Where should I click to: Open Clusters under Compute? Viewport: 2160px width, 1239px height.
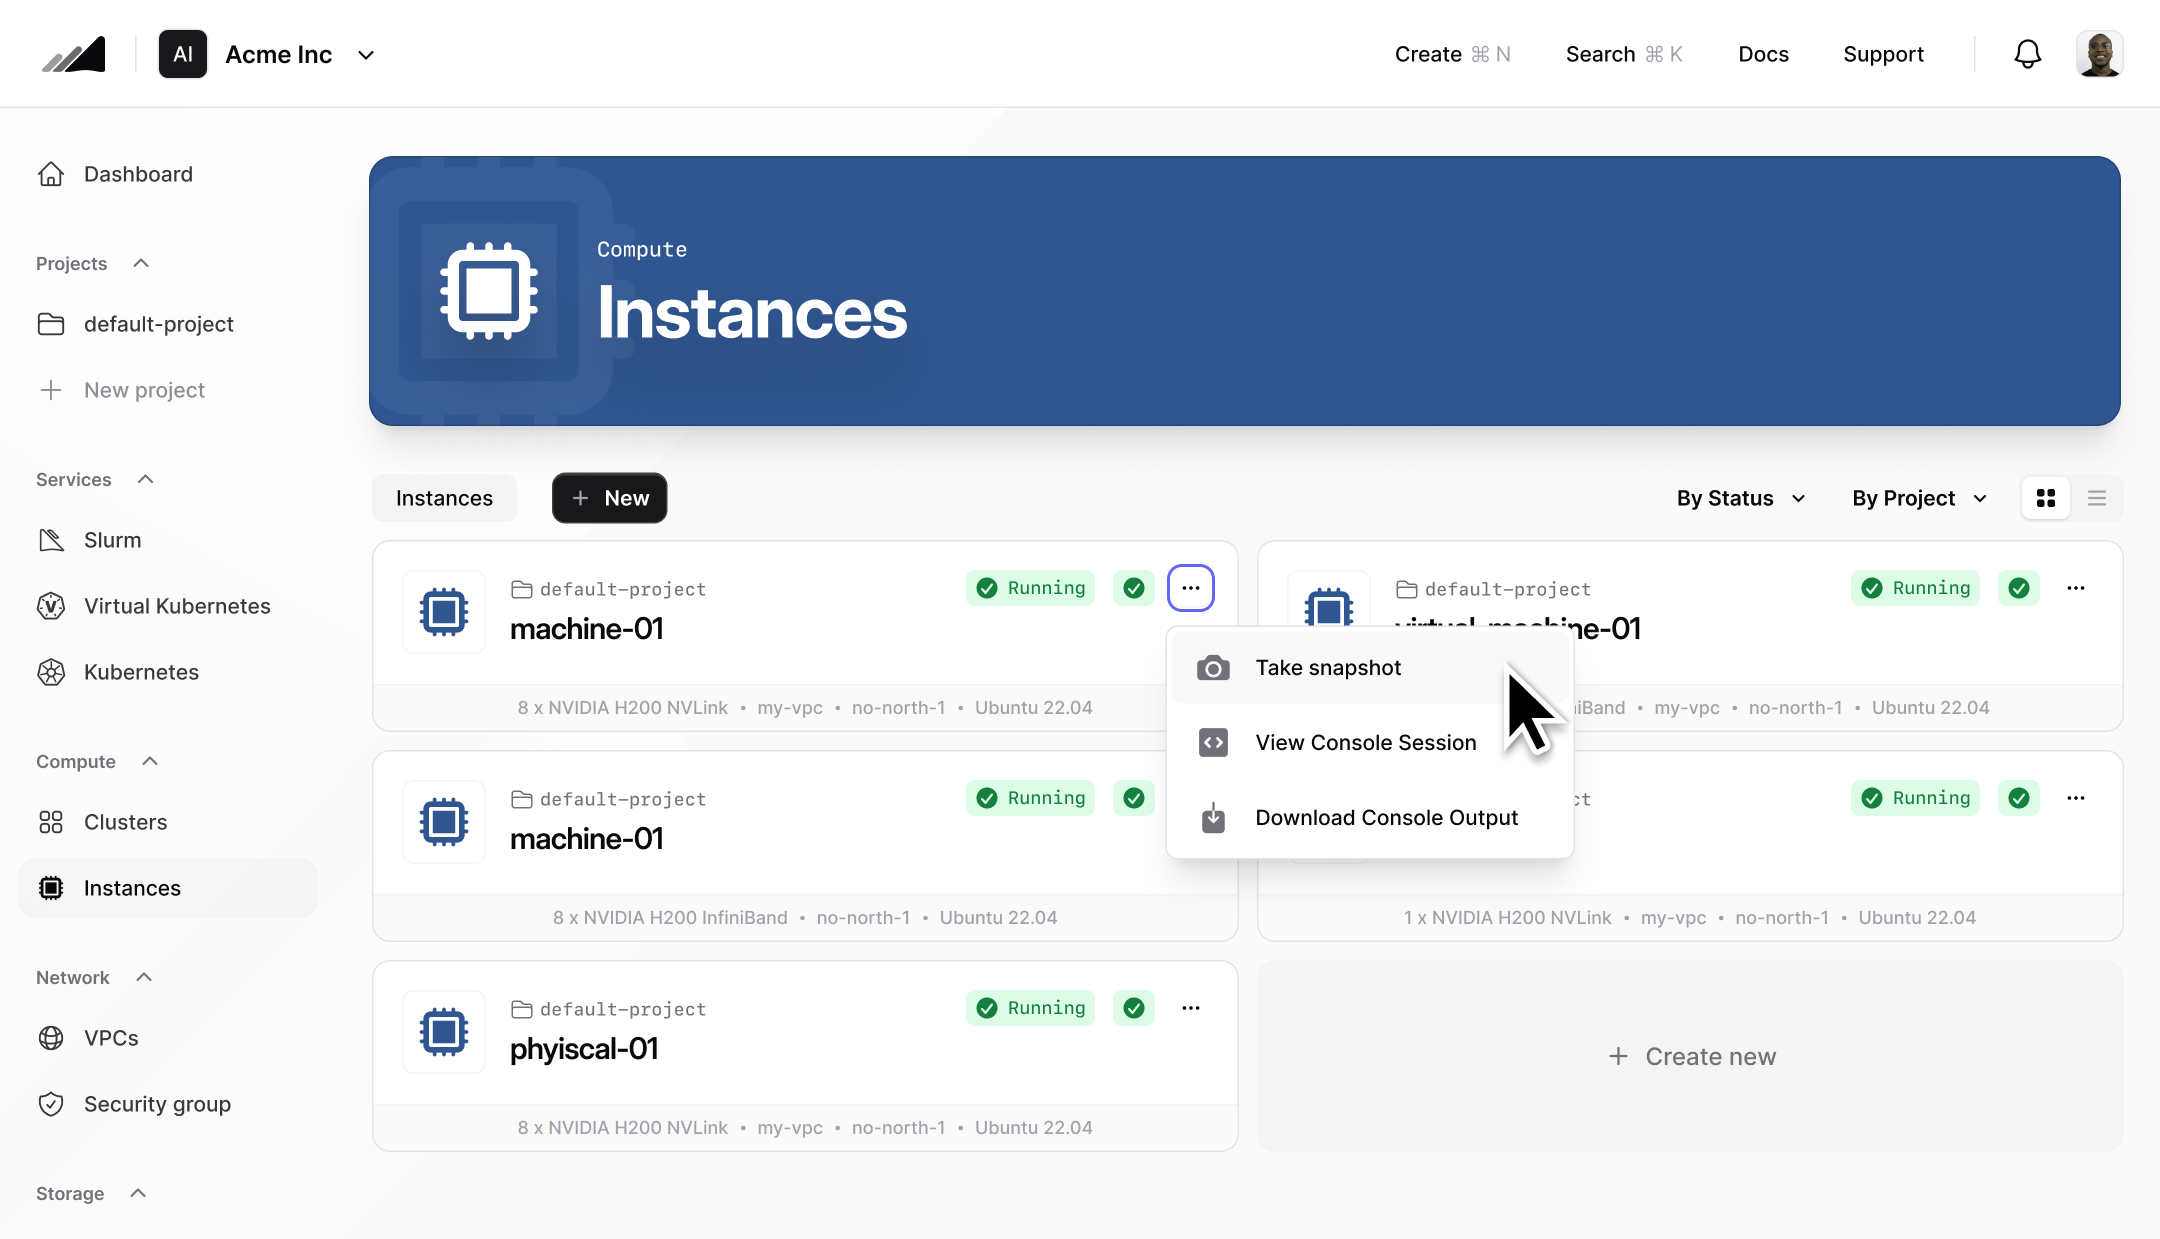125,822
